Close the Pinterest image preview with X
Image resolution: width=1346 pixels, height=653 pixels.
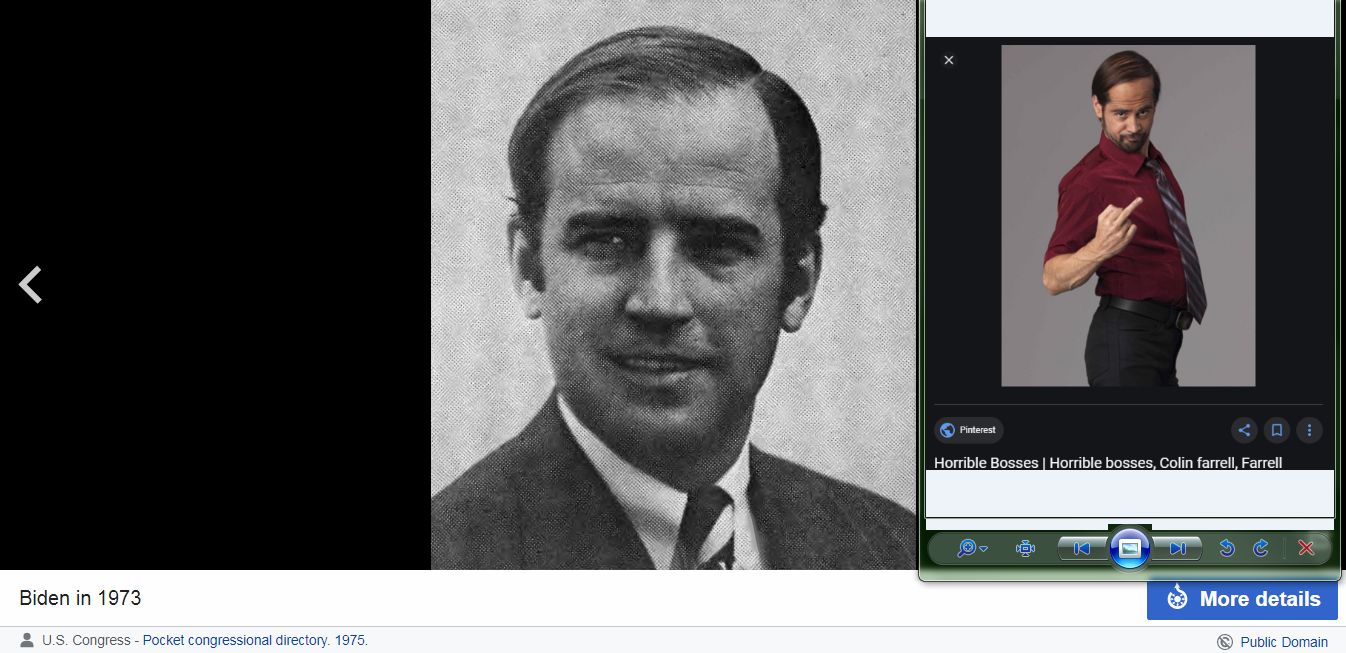click(949, 60)
